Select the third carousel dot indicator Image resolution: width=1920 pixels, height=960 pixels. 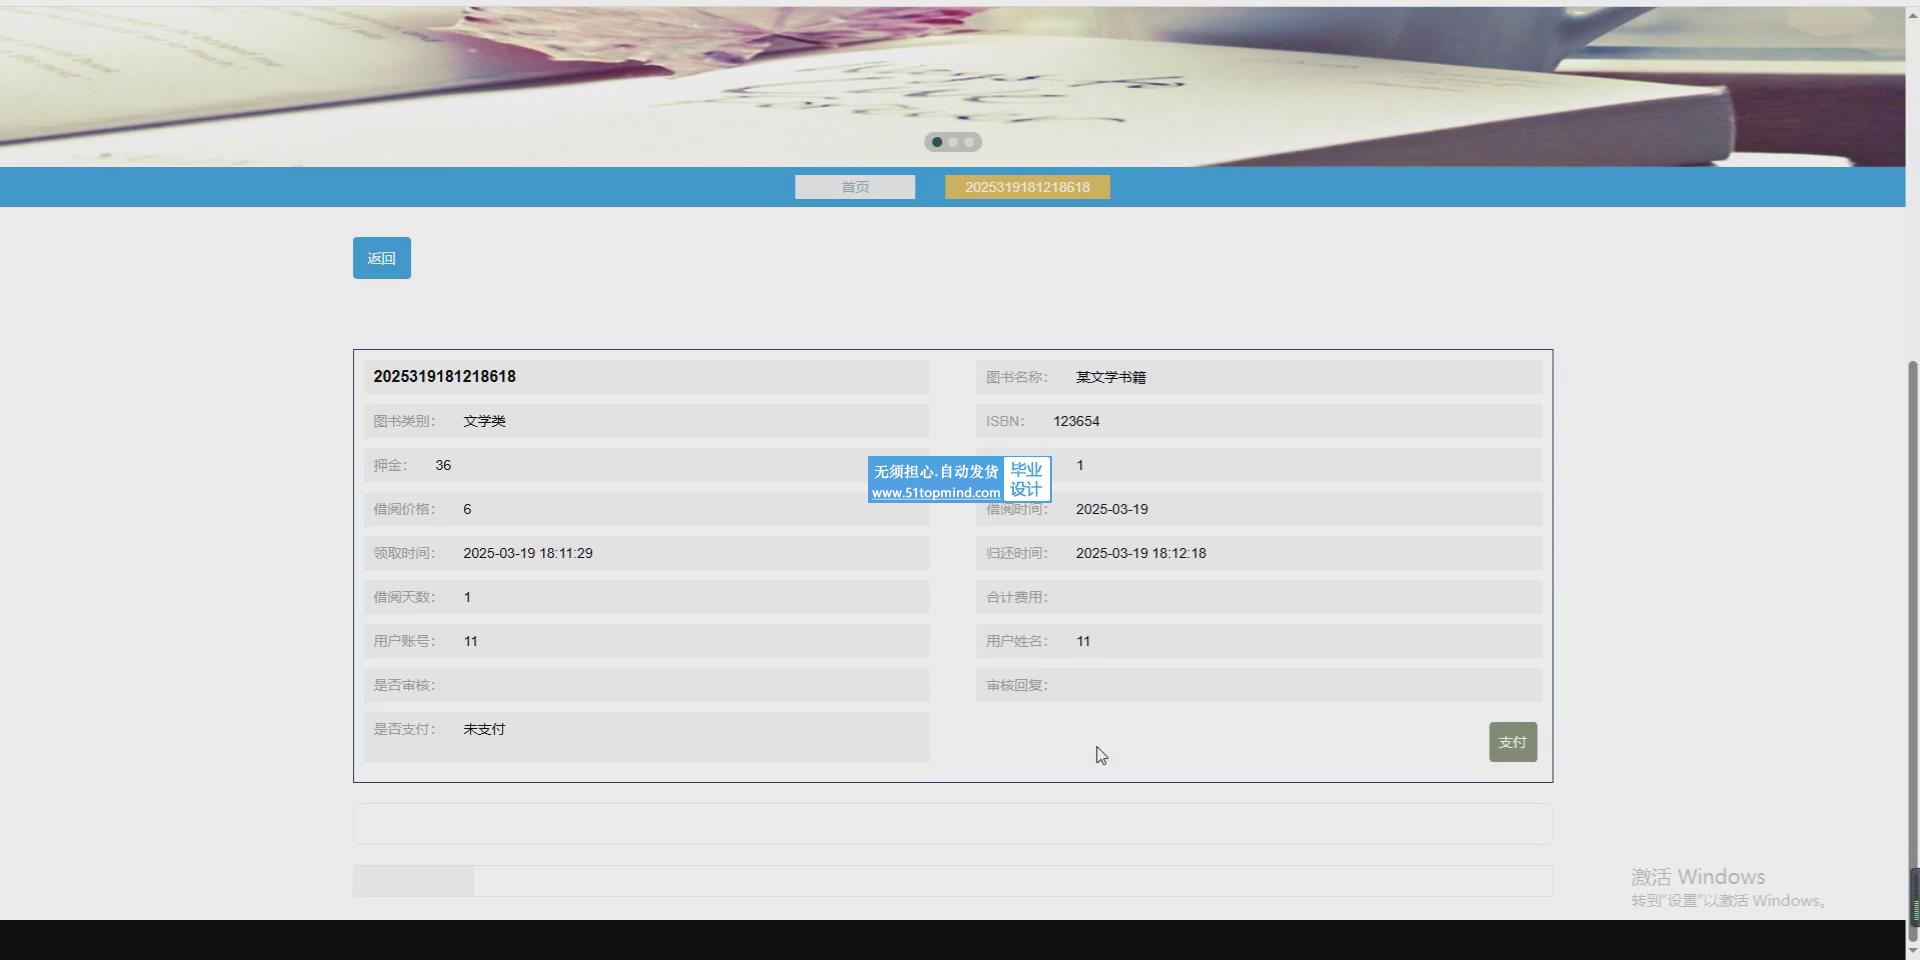(969, 142)
